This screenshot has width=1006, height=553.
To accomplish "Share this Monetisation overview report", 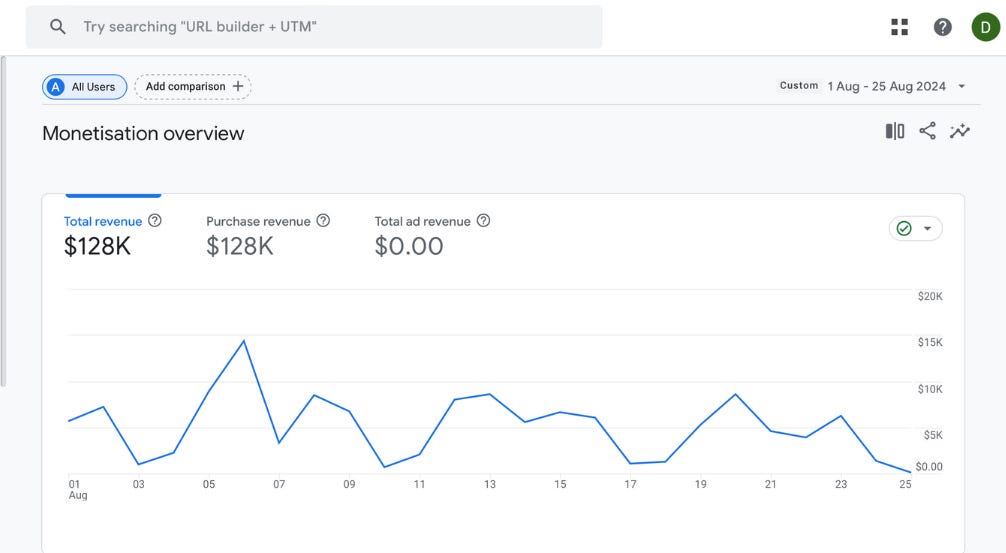I will tap(927, 131).
